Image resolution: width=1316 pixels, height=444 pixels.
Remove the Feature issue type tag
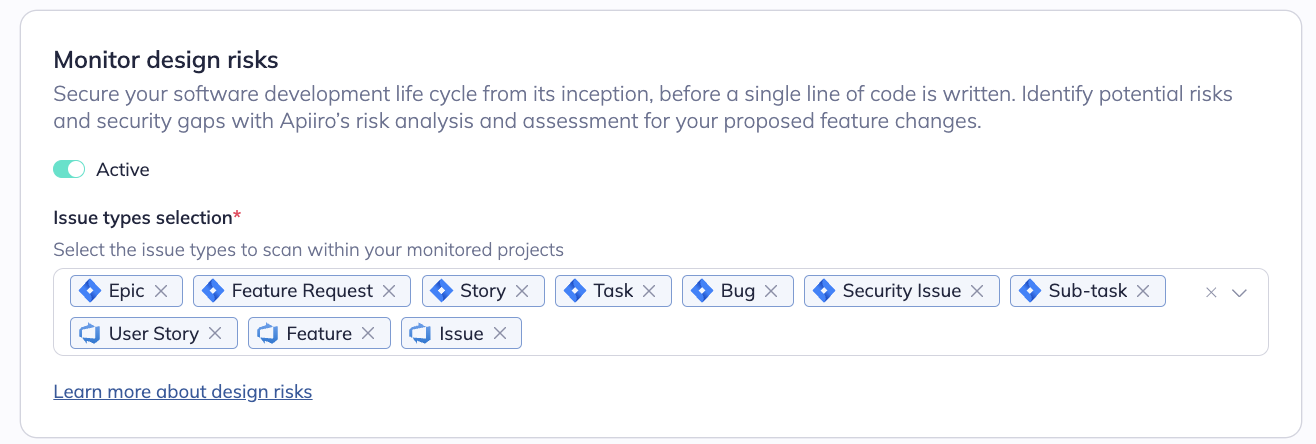[x=368, y=334]
